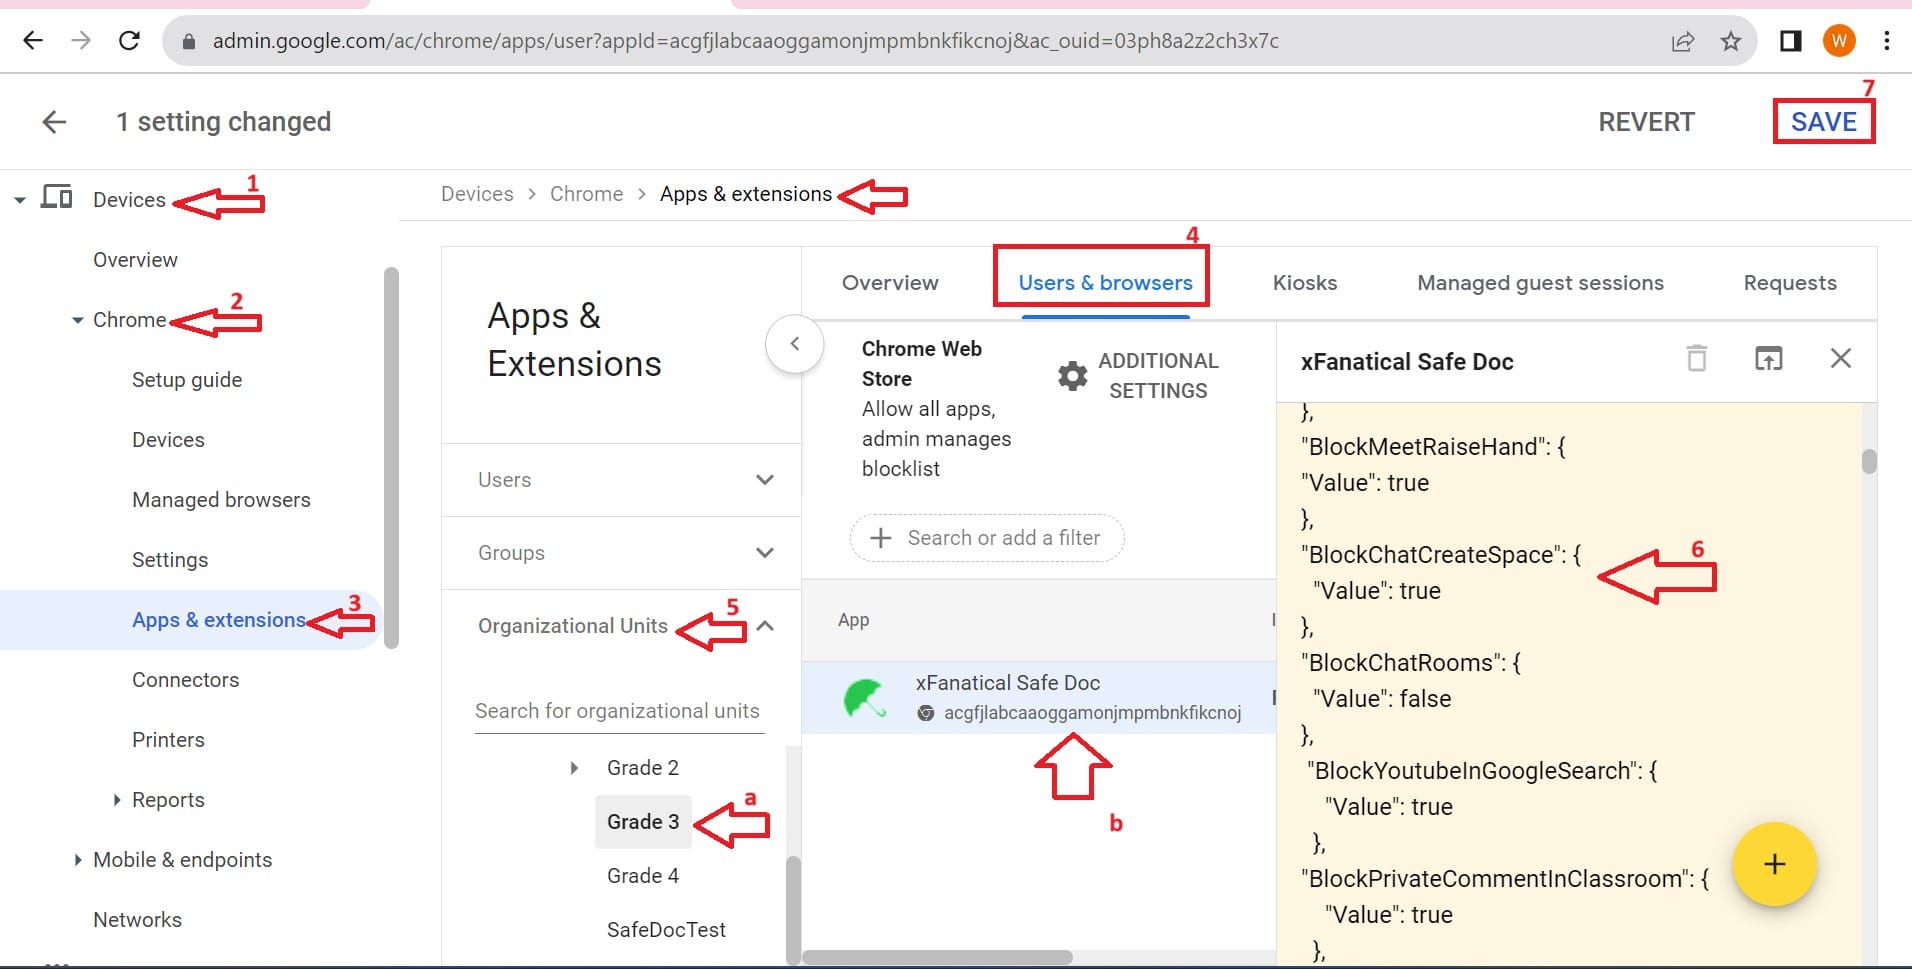Close the xFanatical Safe Doc settings panel
1912x969 pixels.
(1841, 359)
